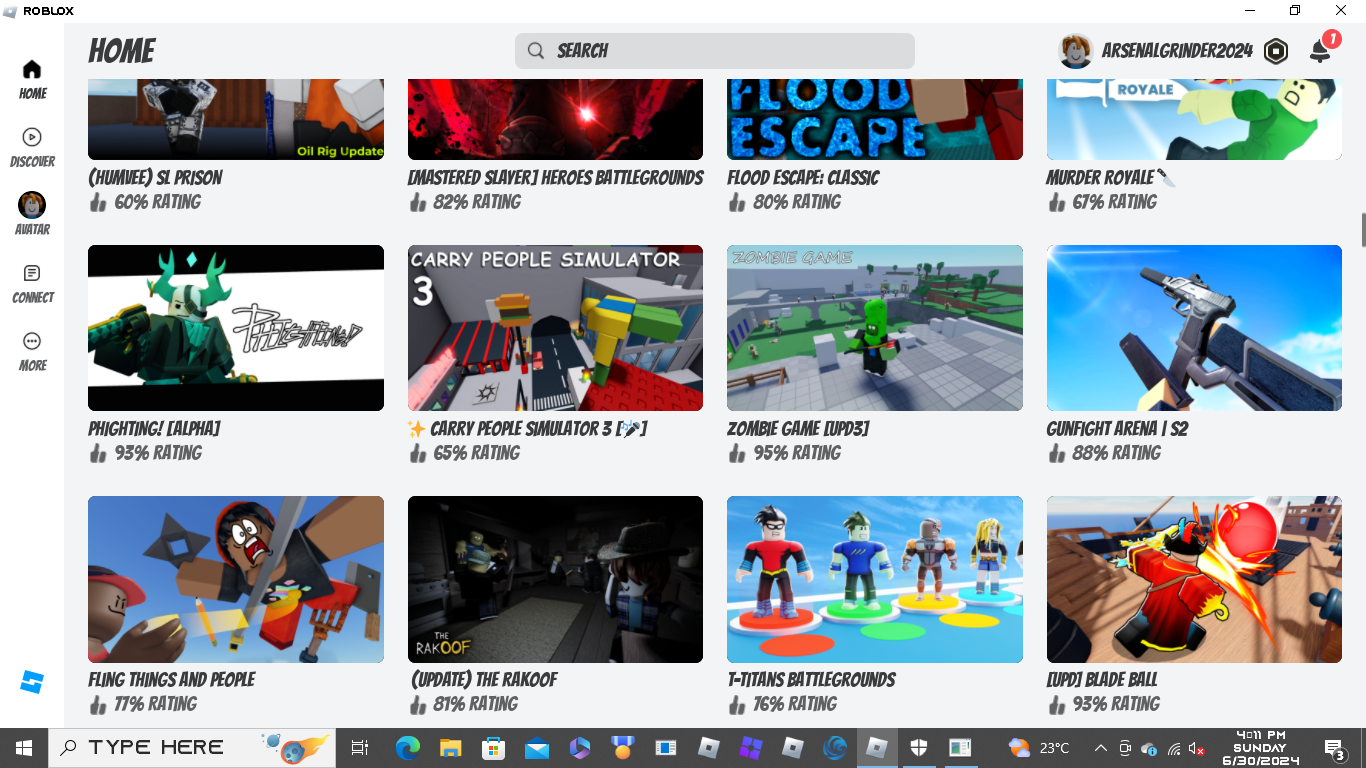1366x768 pixels.
Task: Click thumbs-up icon under Fling Things and People
Action: 97,704
